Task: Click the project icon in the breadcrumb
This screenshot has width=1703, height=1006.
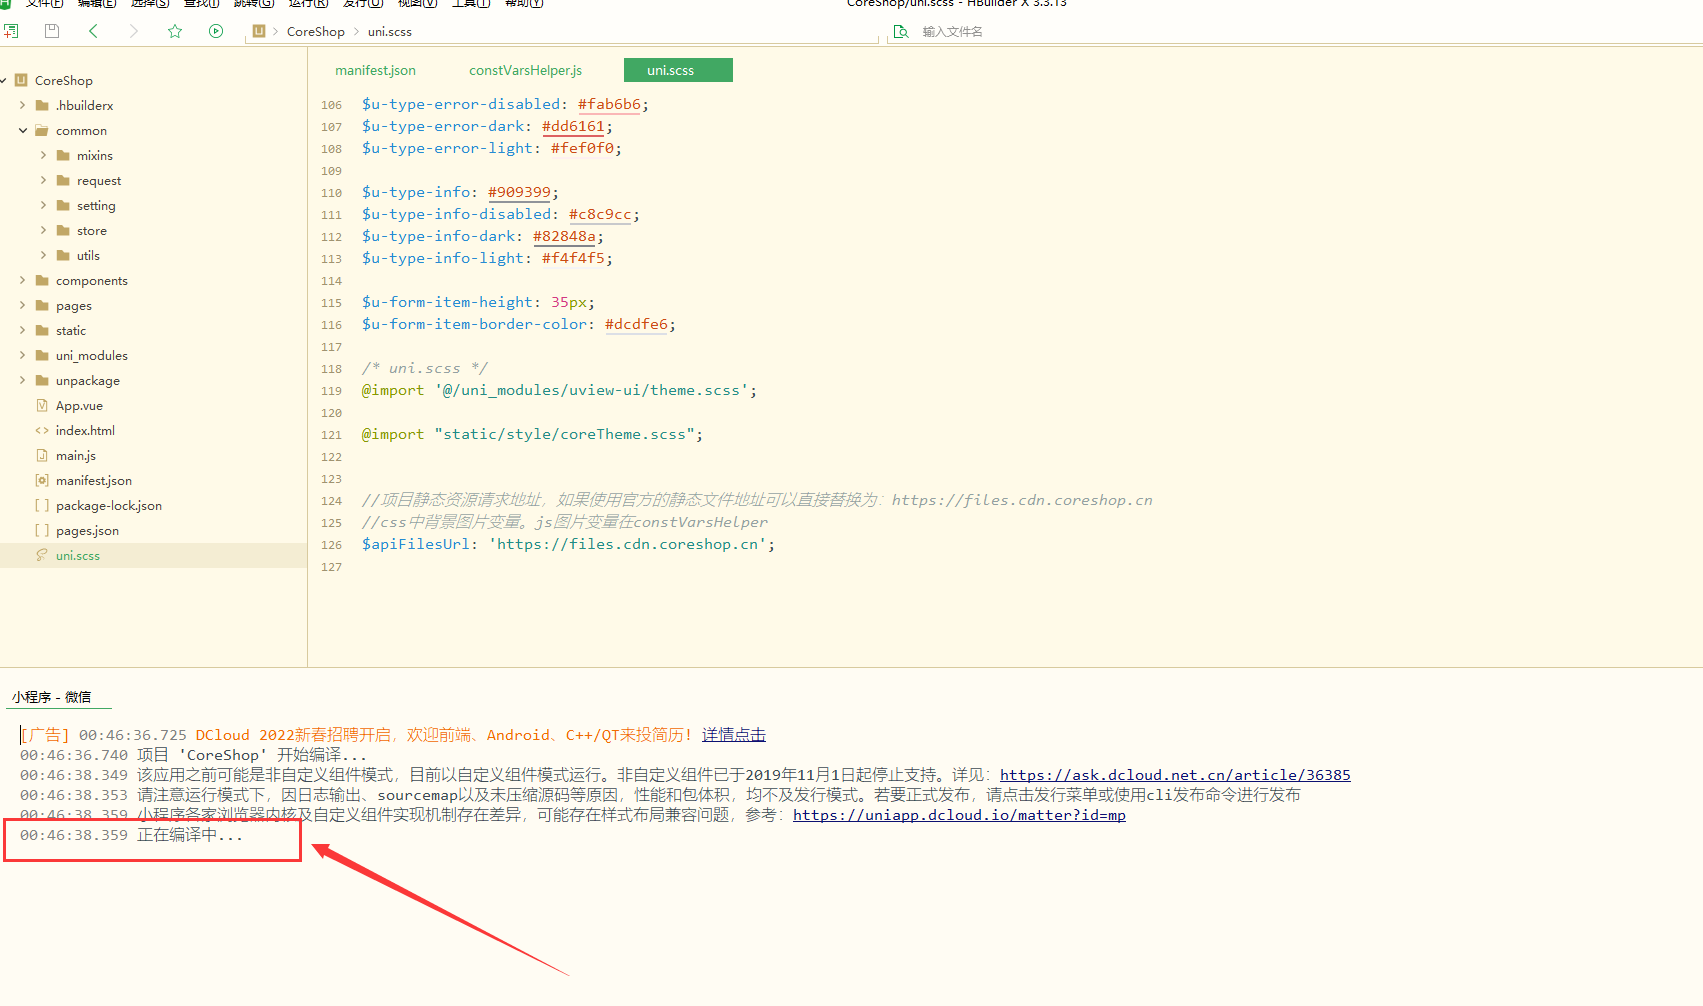Action: tap(259, 31)
